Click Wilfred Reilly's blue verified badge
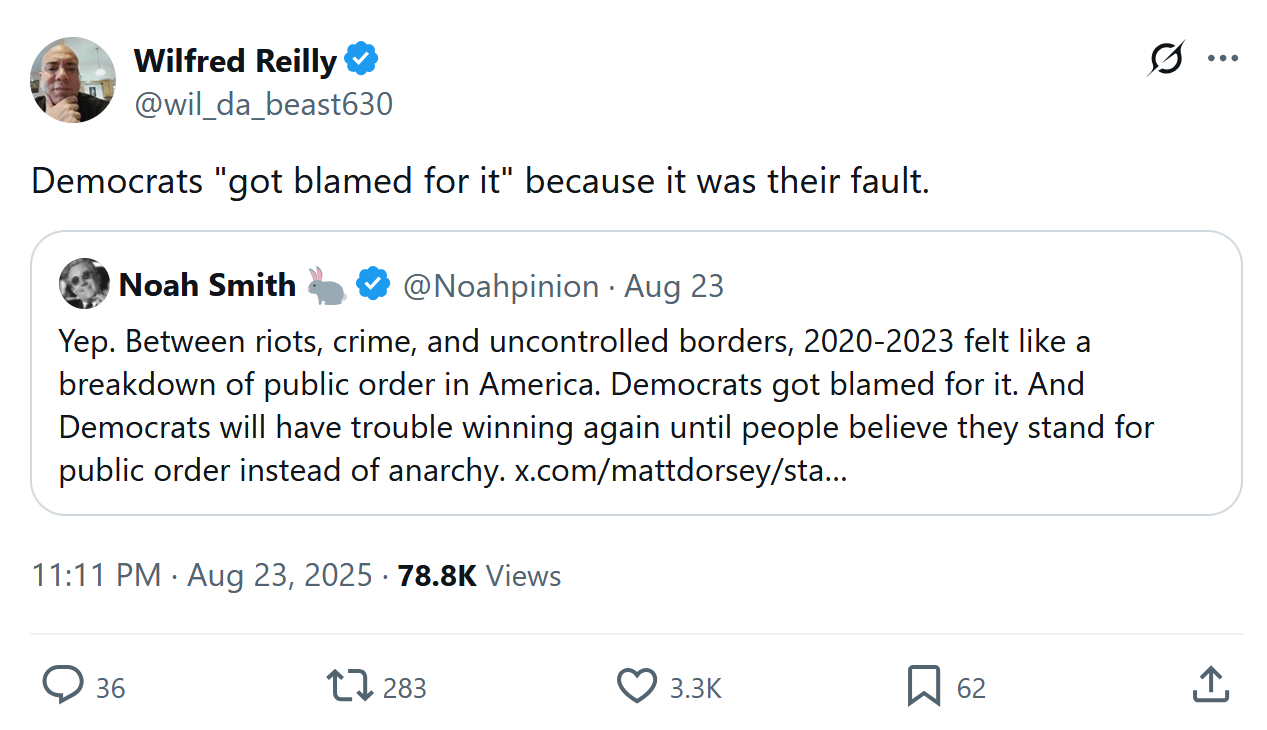1267x730 pixels. [x=361, y=60]
